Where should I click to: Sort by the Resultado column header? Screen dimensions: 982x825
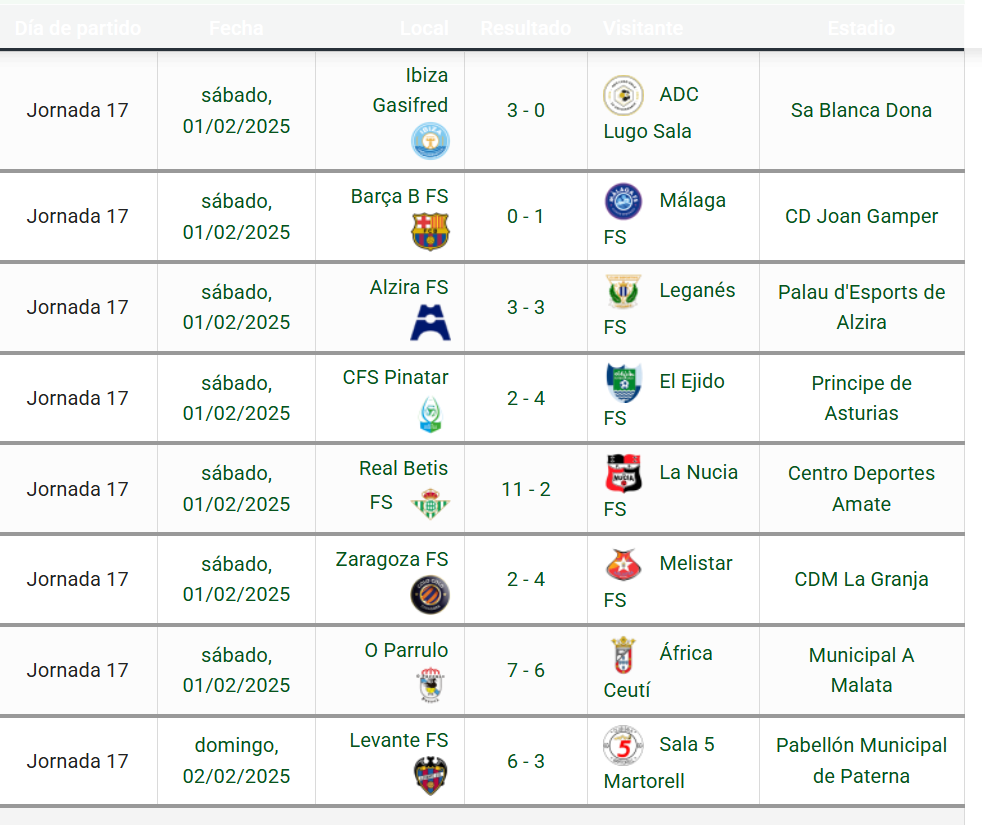(525, 28)
